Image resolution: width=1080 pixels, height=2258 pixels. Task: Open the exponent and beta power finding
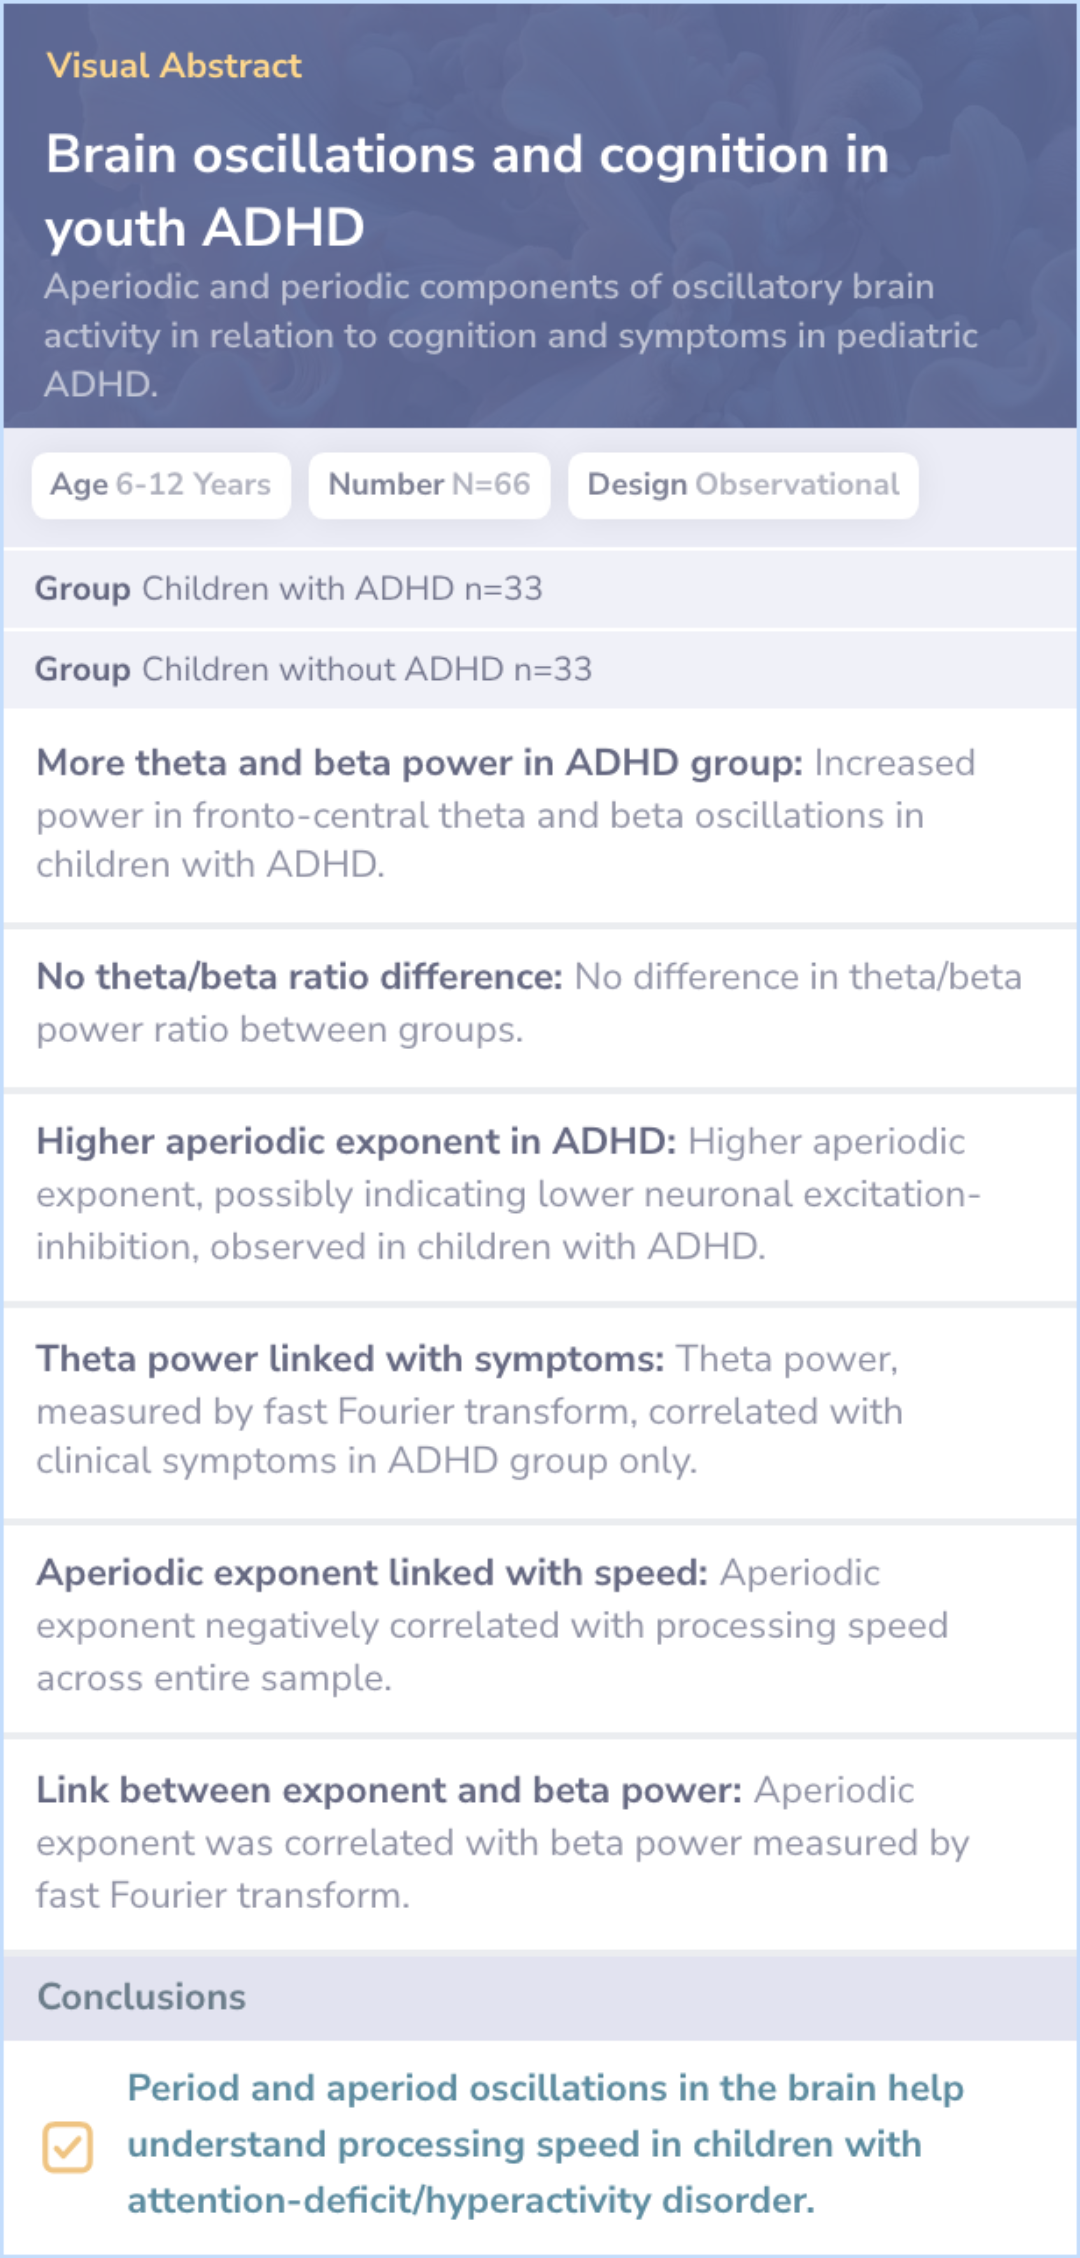(x=540, y=1842)
